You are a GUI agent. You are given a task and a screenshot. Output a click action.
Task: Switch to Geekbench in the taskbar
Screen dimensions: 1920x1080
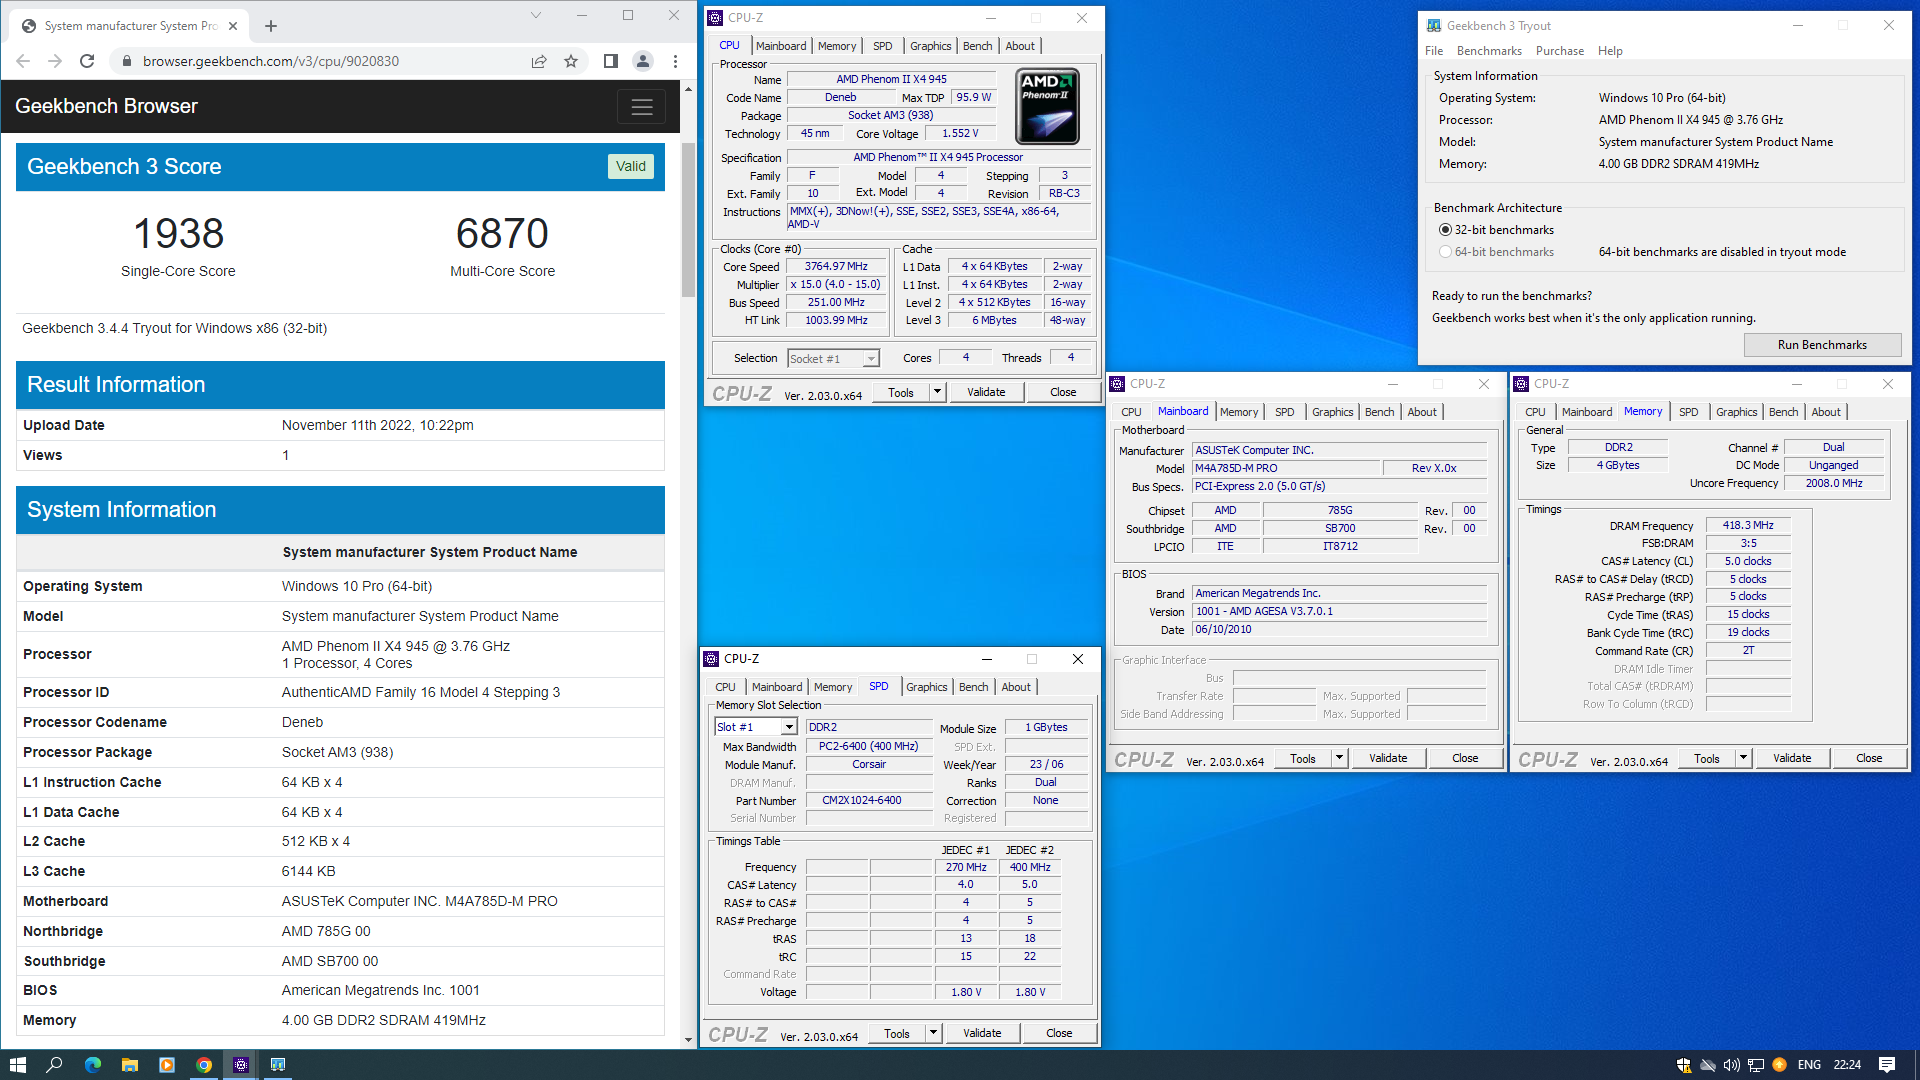[x=278, y=1065]
